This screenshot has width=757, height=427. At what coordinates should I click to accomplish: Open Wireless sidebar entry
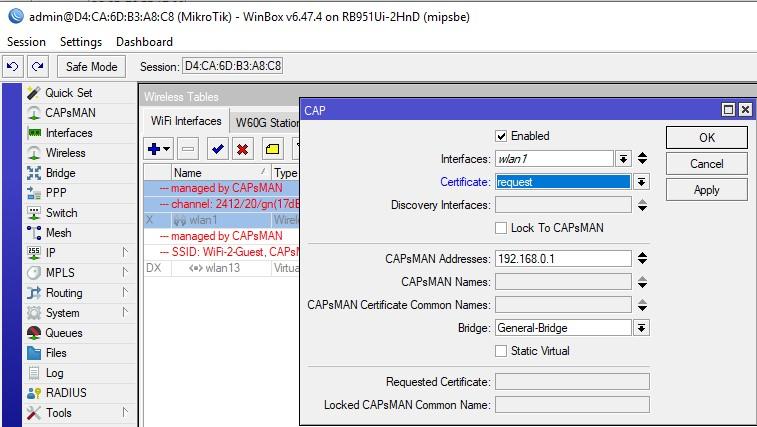66,153
